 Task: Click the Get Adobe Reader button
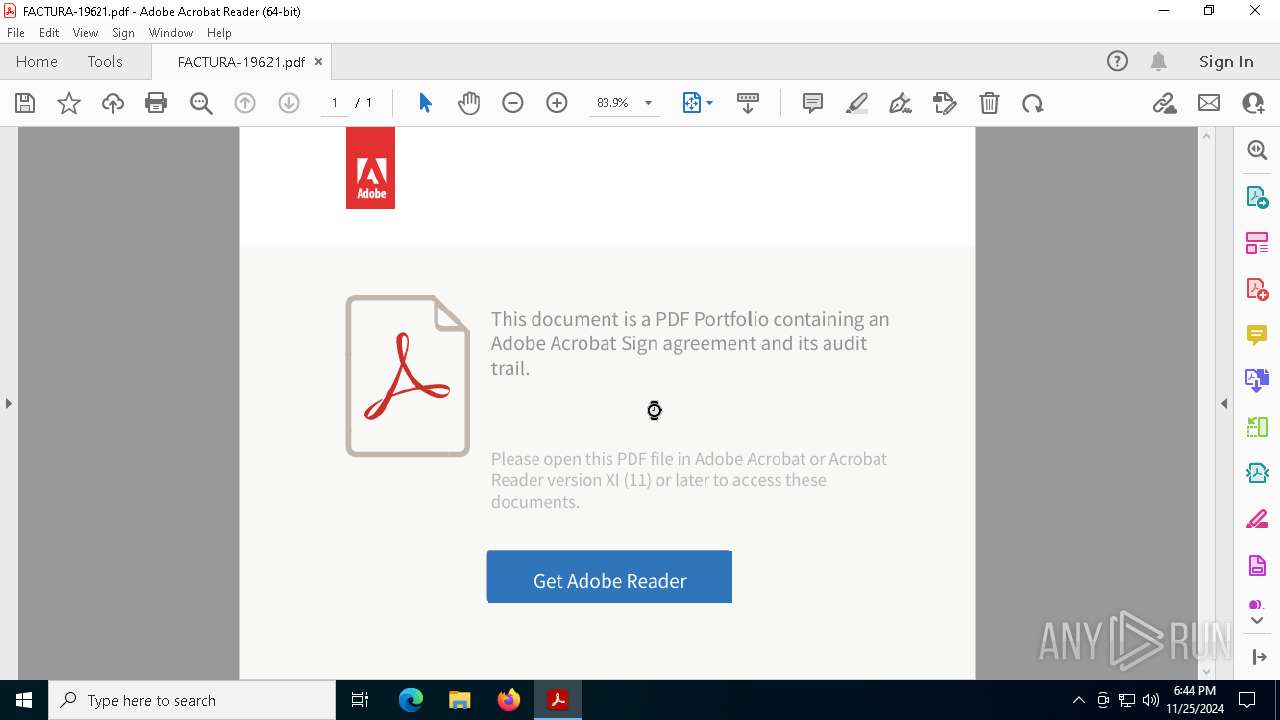coord(609,577)
